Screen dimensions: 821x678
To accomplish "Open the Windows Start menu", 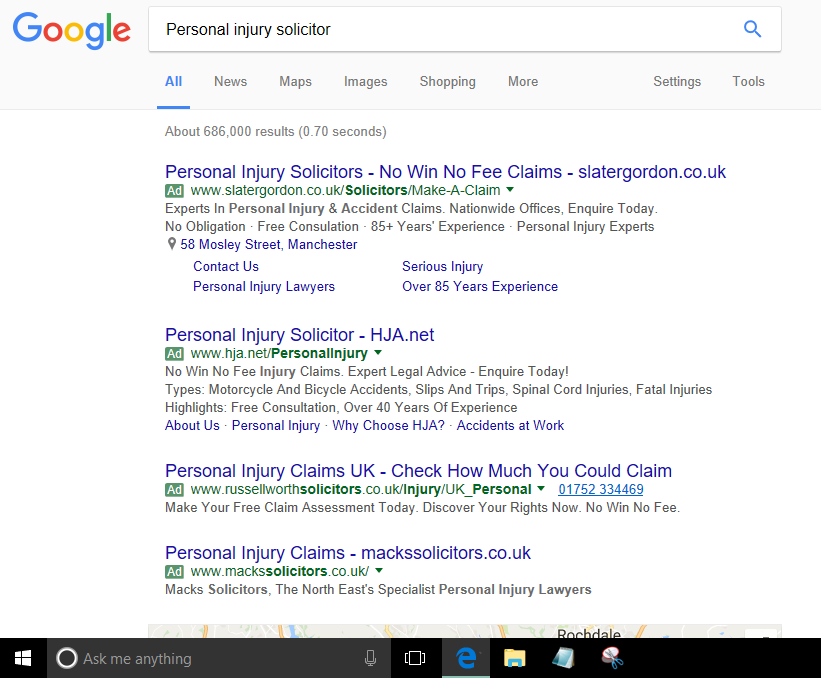I will coord(23,658).
